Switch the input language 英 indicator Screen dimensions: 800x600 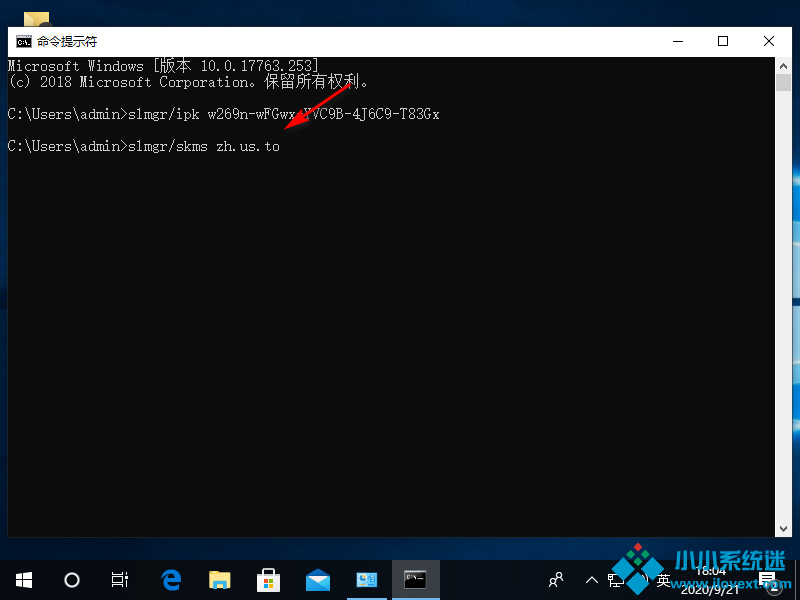tap(663, 580)
